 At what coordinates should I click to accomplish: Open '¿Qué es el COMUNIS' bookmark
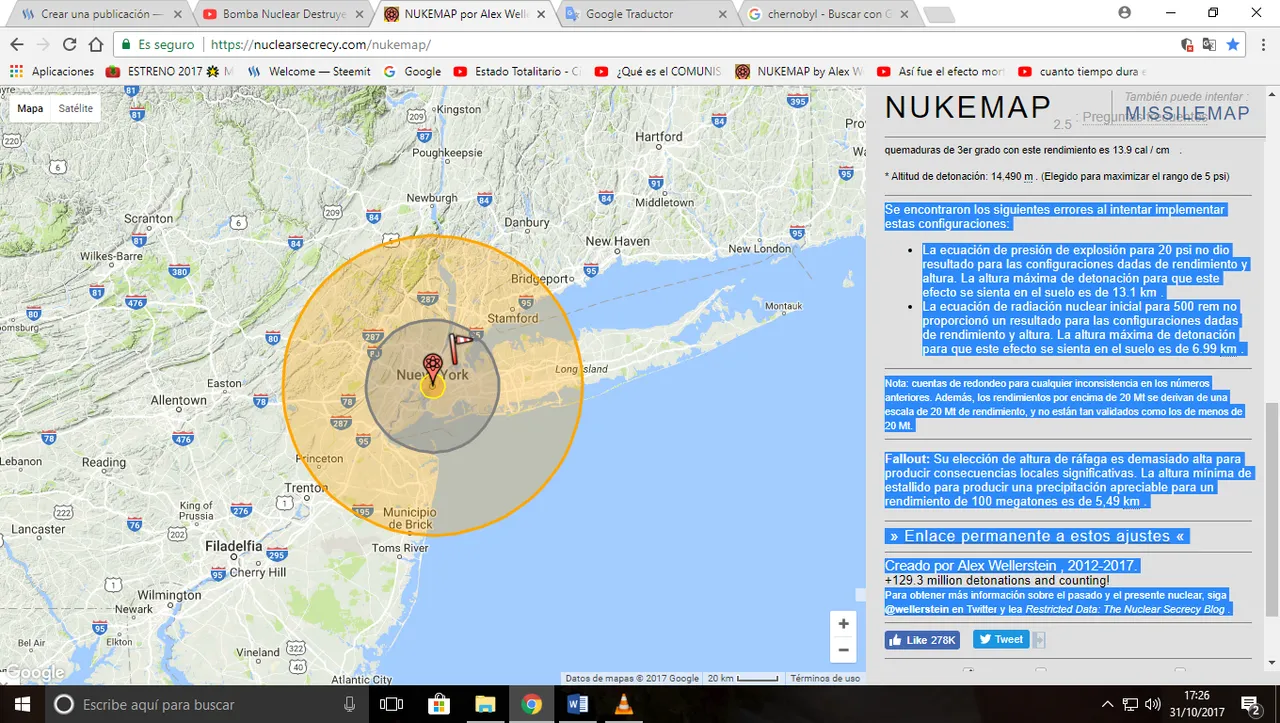[x=657, y=71]
